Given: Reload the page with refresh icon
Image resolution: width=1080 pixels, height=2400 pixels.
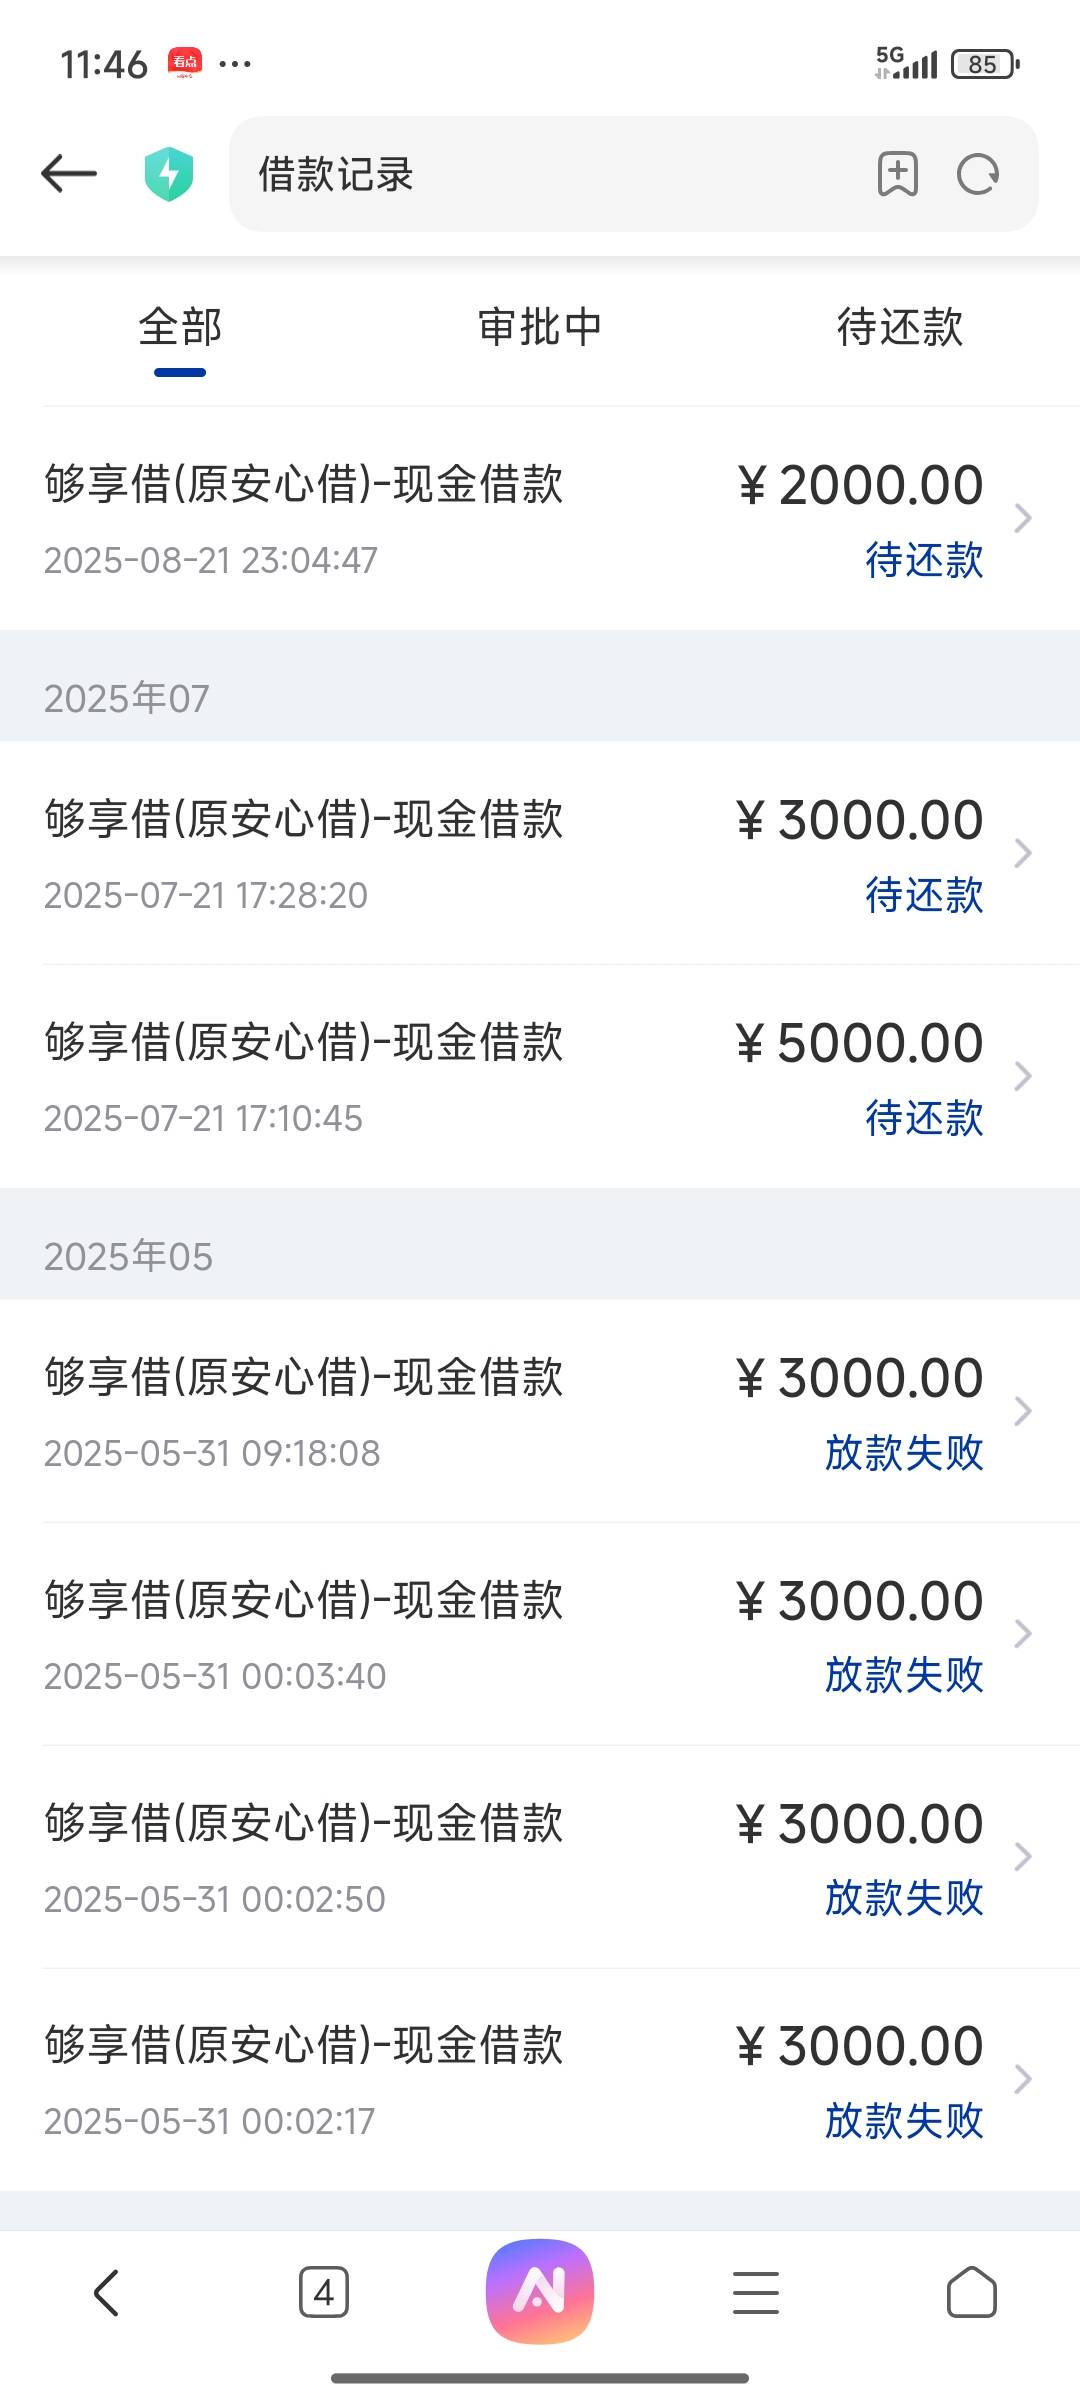Looking at the screenshot, I should (x=977, y=174).
